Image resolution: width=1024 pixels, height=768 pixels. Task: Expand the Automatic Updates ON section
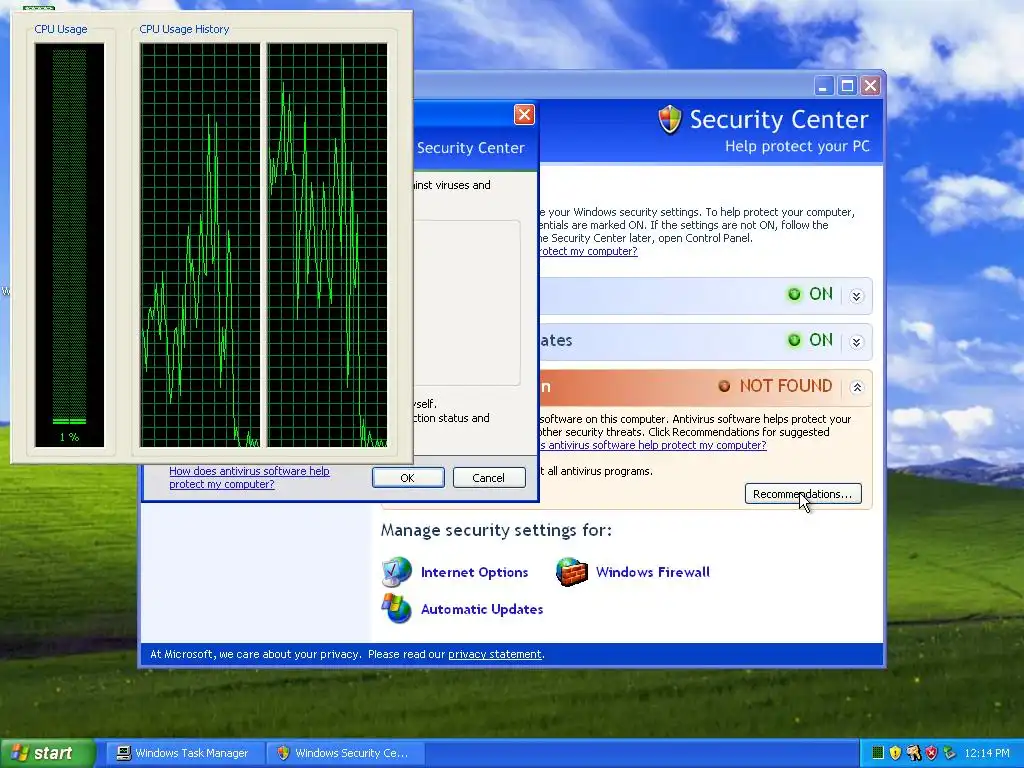857,342
